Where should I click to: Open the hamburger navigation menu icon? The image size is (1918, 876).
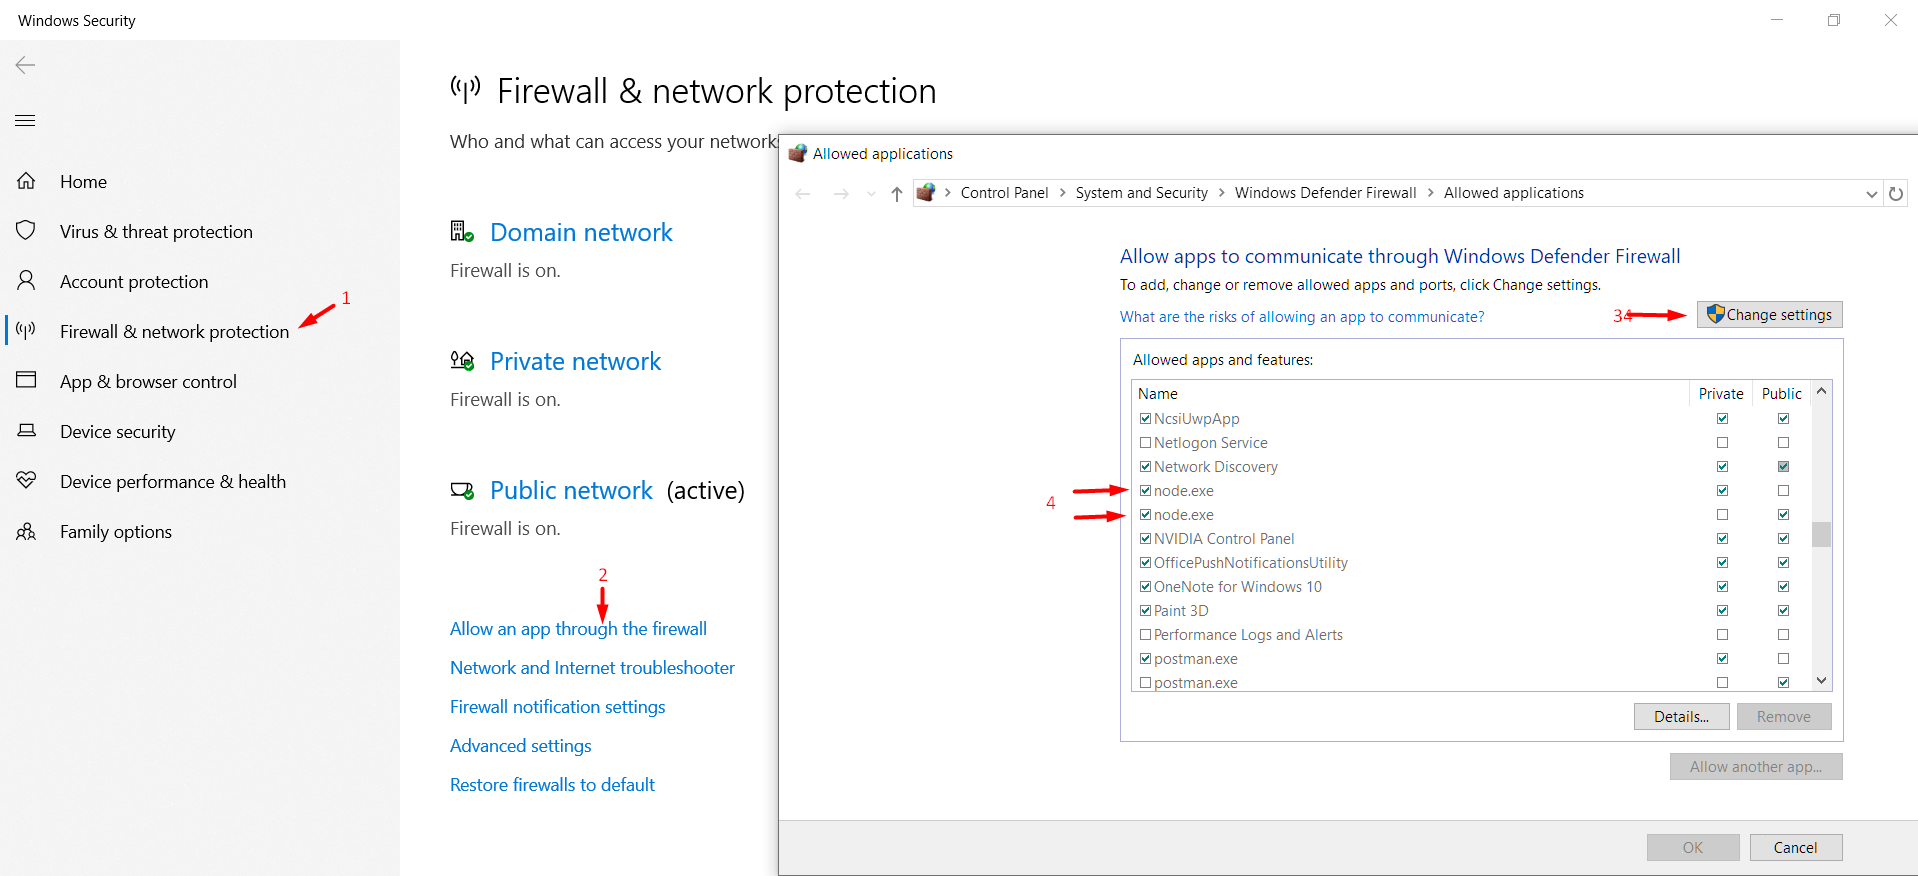click(26, 121)
